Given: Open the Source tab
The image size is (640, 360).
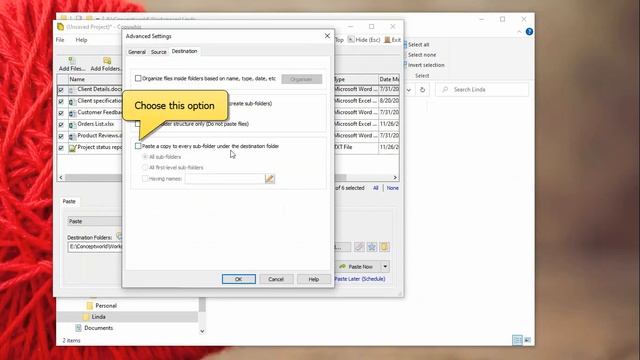Looking at the screenshot, I should point(158,52).
